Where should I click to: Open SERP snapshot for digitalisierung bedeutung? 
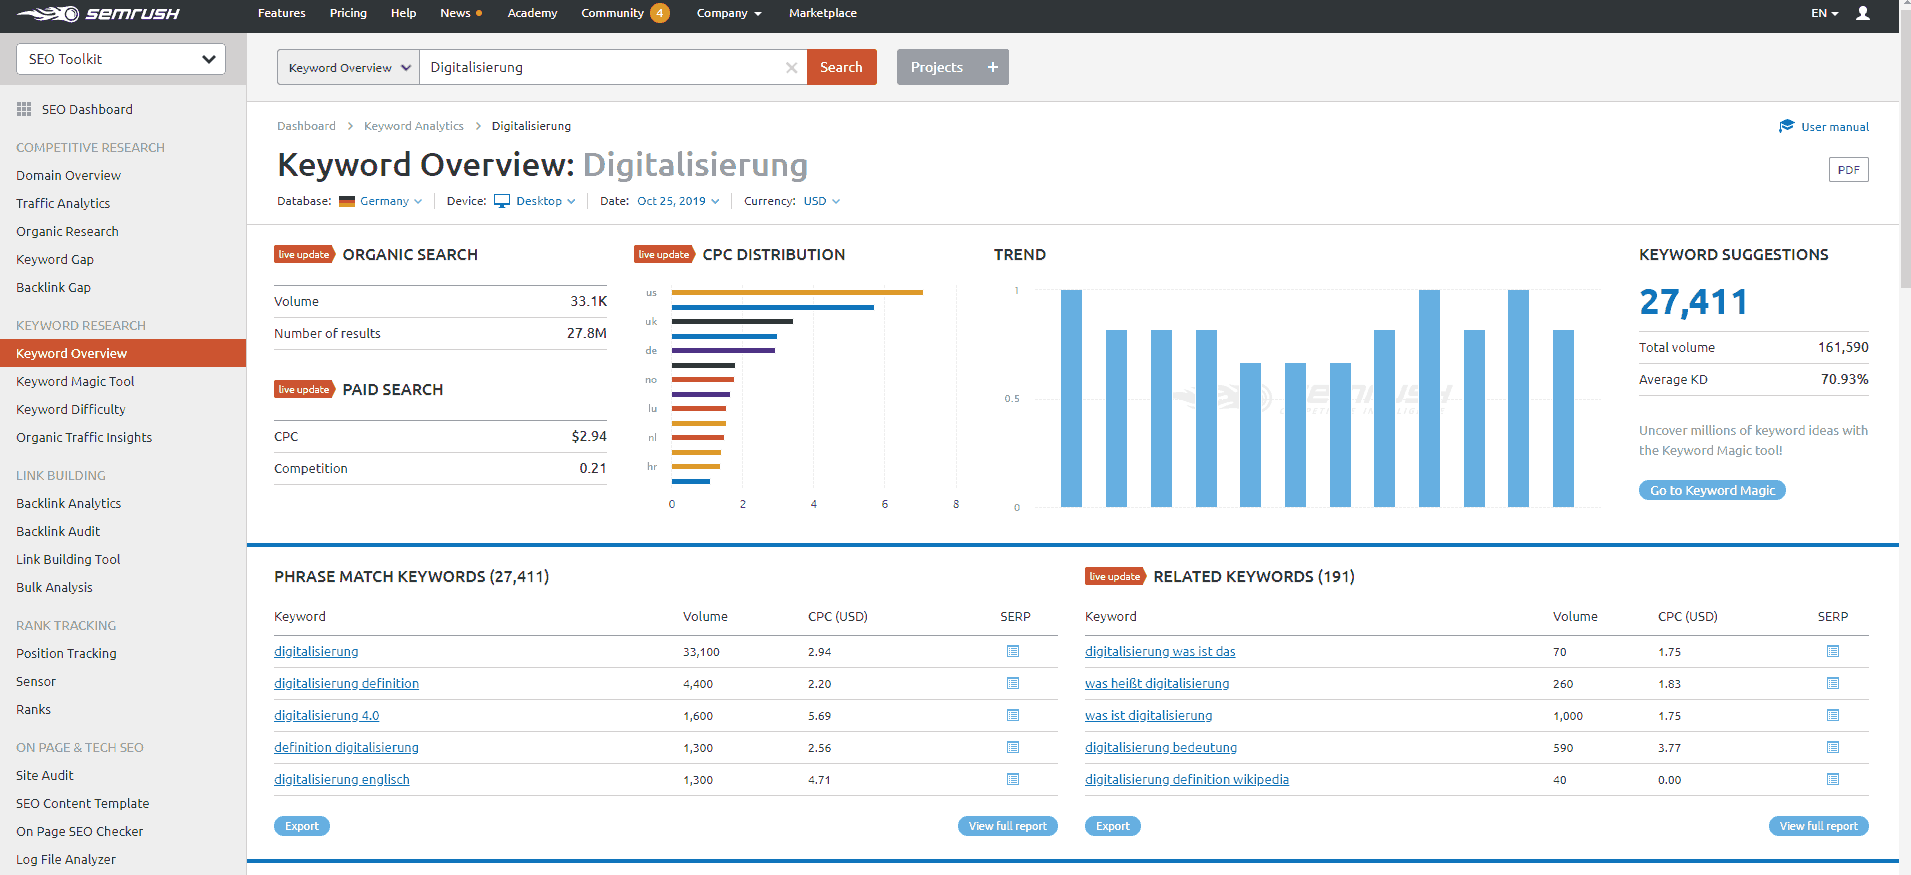[1833, 747]
